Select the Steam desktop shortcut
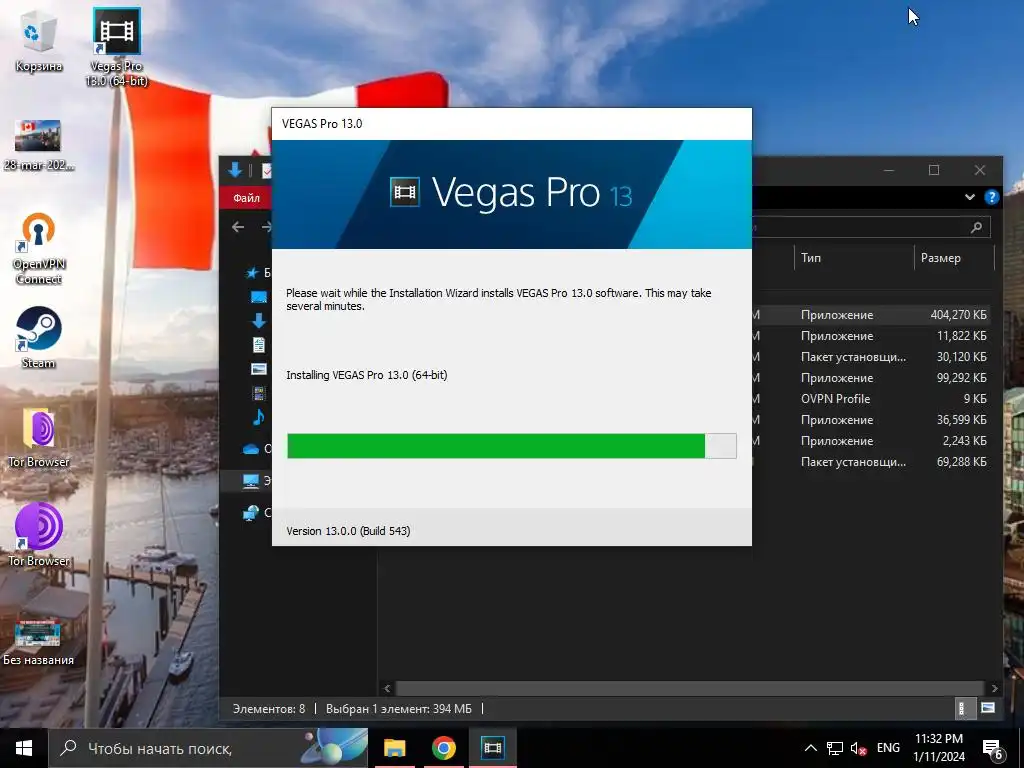The image size is (1024, 768). point(39,338)
